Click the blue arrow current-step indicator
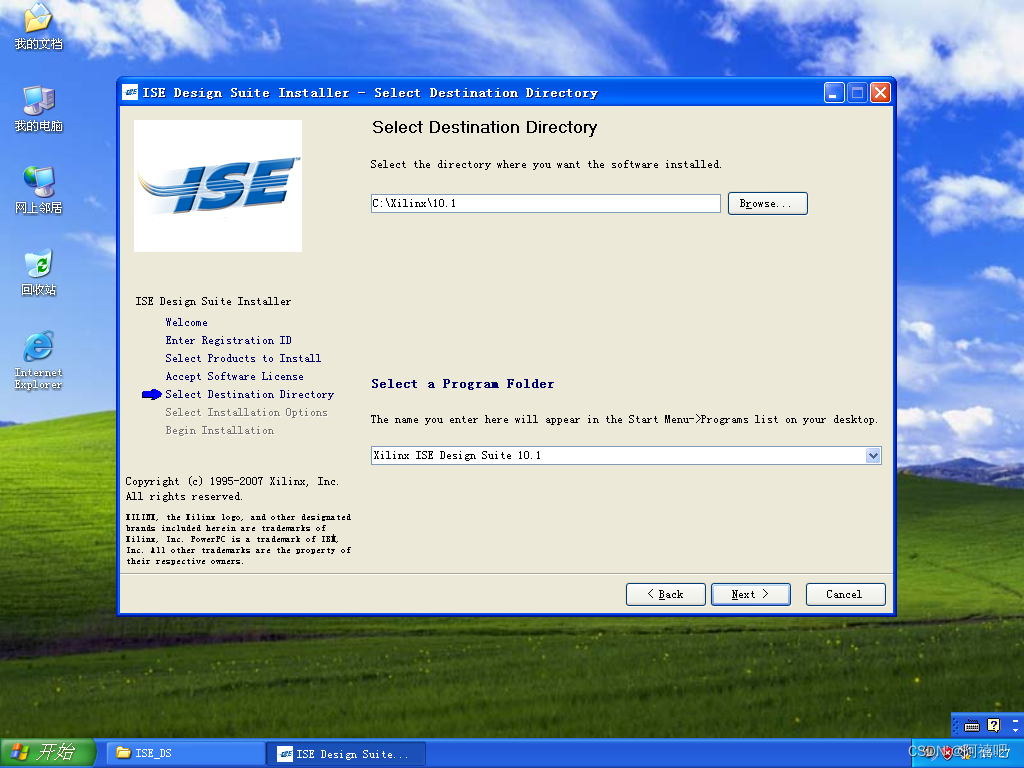This screenshot has height=768, width=1024. coord(152,394)
